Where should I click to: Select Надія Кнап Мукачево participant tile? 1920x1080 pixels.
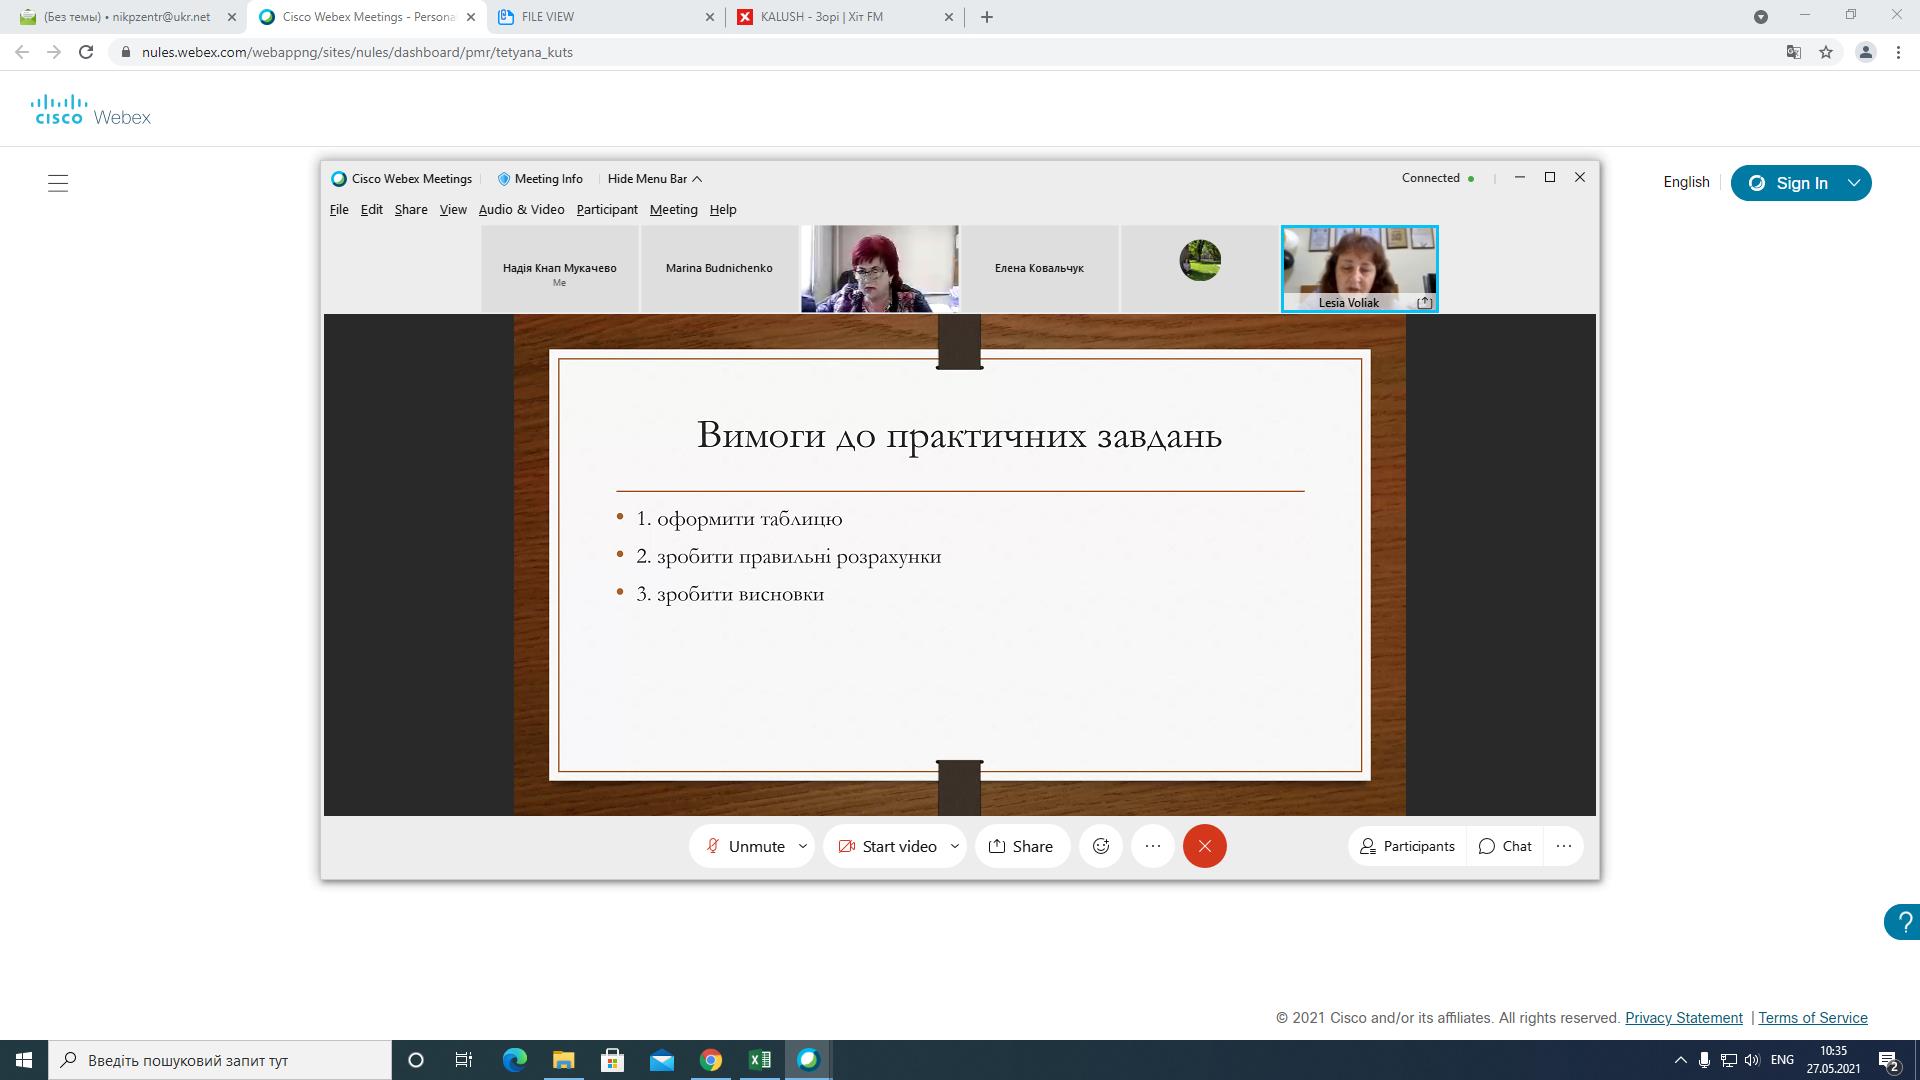click(560, 269)
